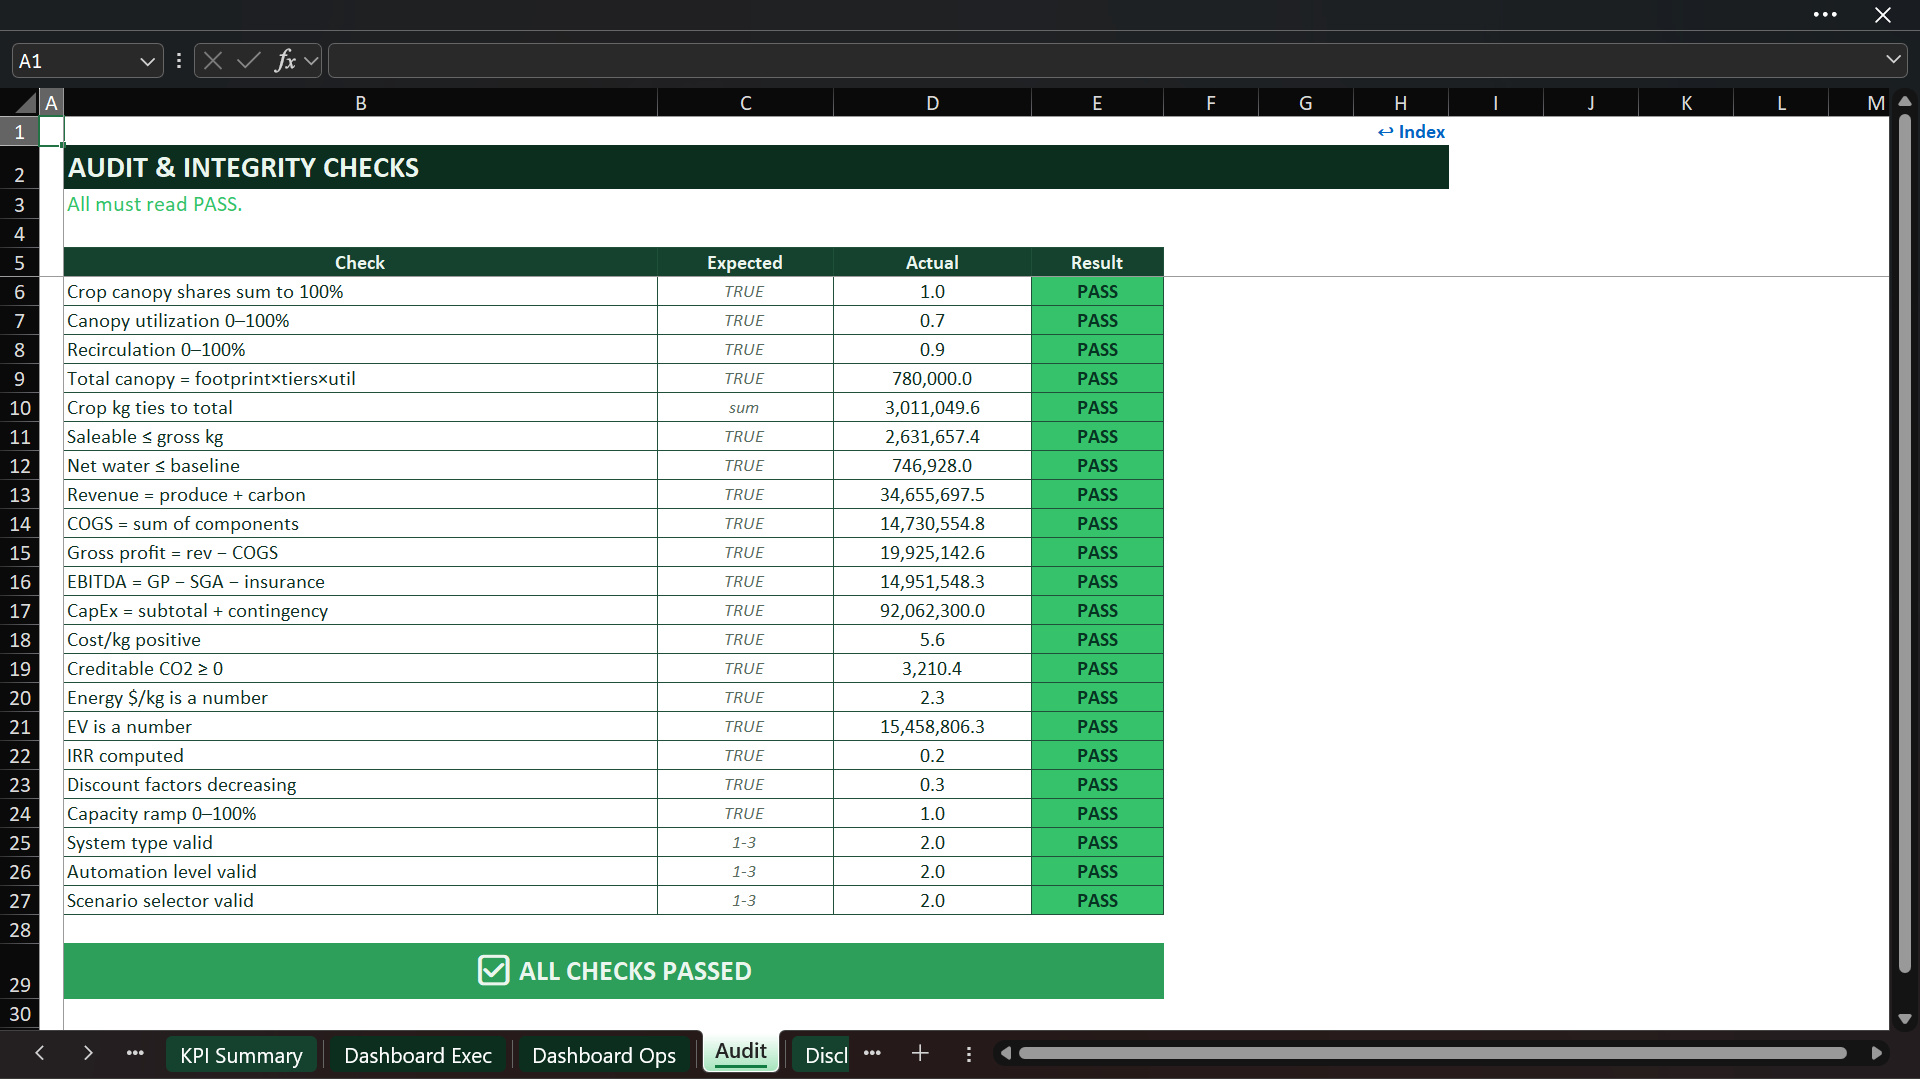Select column B header
1920x1080 pixels.
tap(361, 103)
